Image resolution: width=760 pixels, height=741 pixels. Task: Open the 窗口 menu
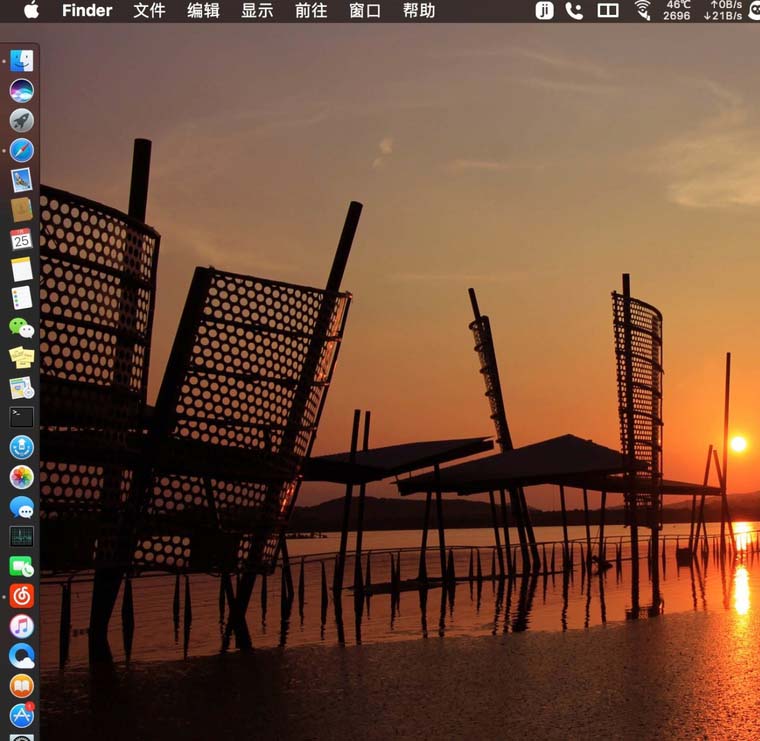pos(365,11)
